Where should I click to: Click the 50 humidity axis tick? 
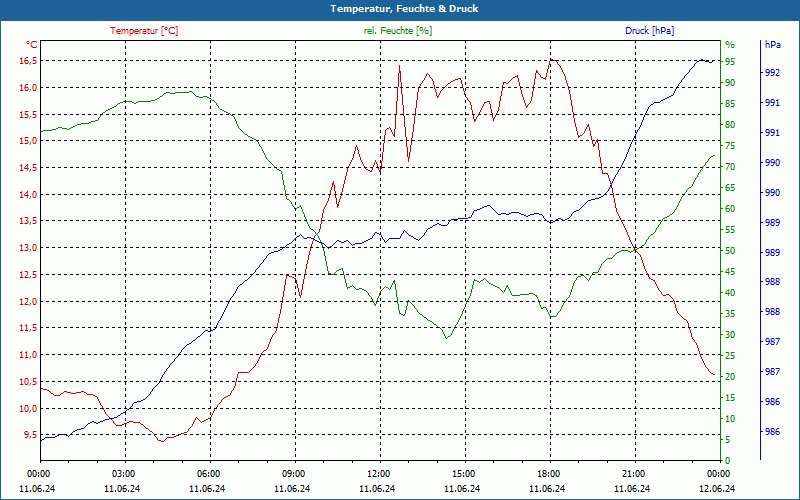(x=730, y=251)
